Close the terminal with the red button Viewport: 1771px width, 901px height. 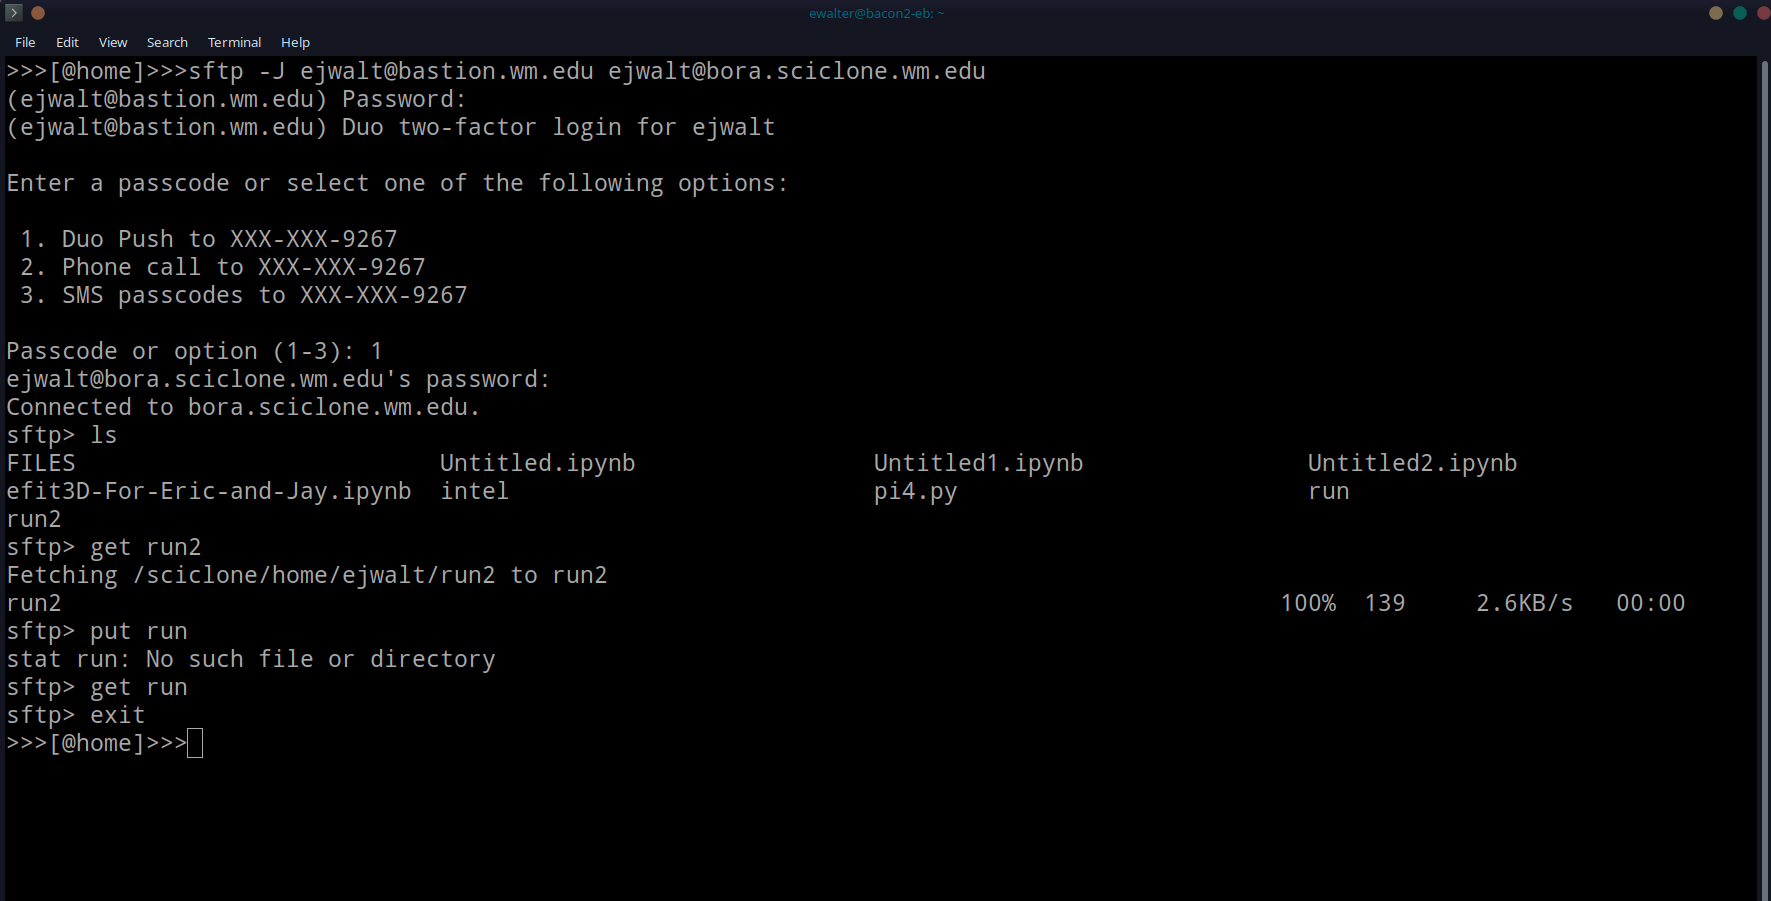coord(1763,13)
